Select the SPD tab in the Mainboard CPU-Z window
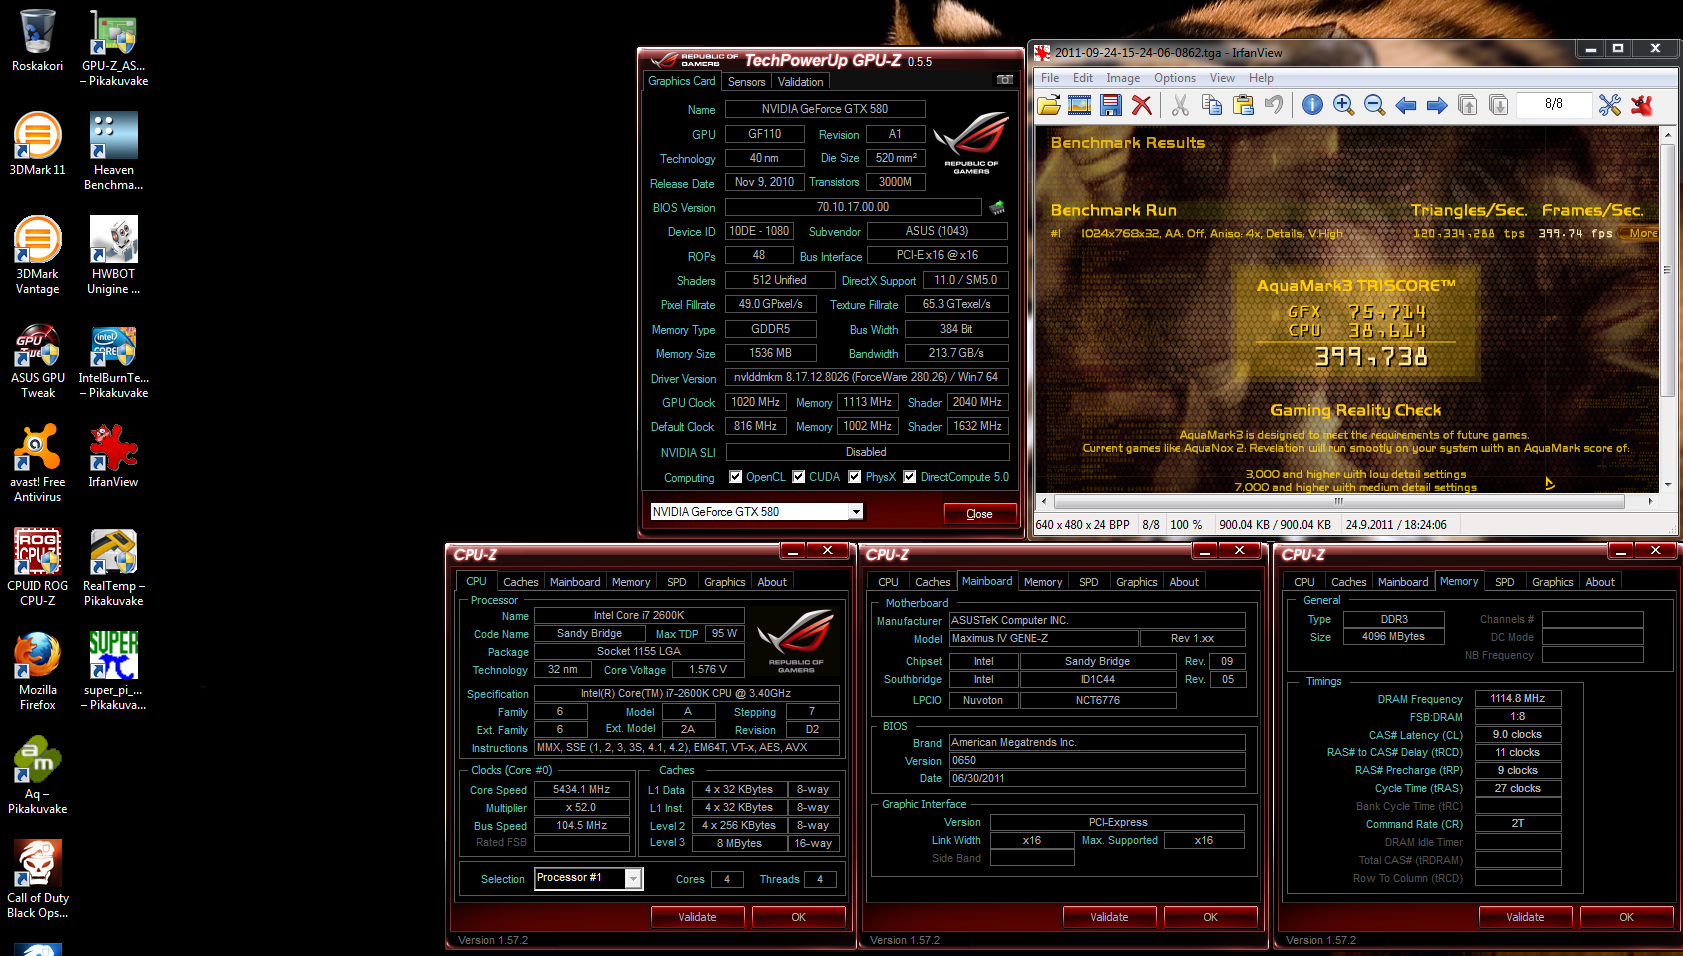The height and width of the screenshot is (956, 1683). (1089, 582)
